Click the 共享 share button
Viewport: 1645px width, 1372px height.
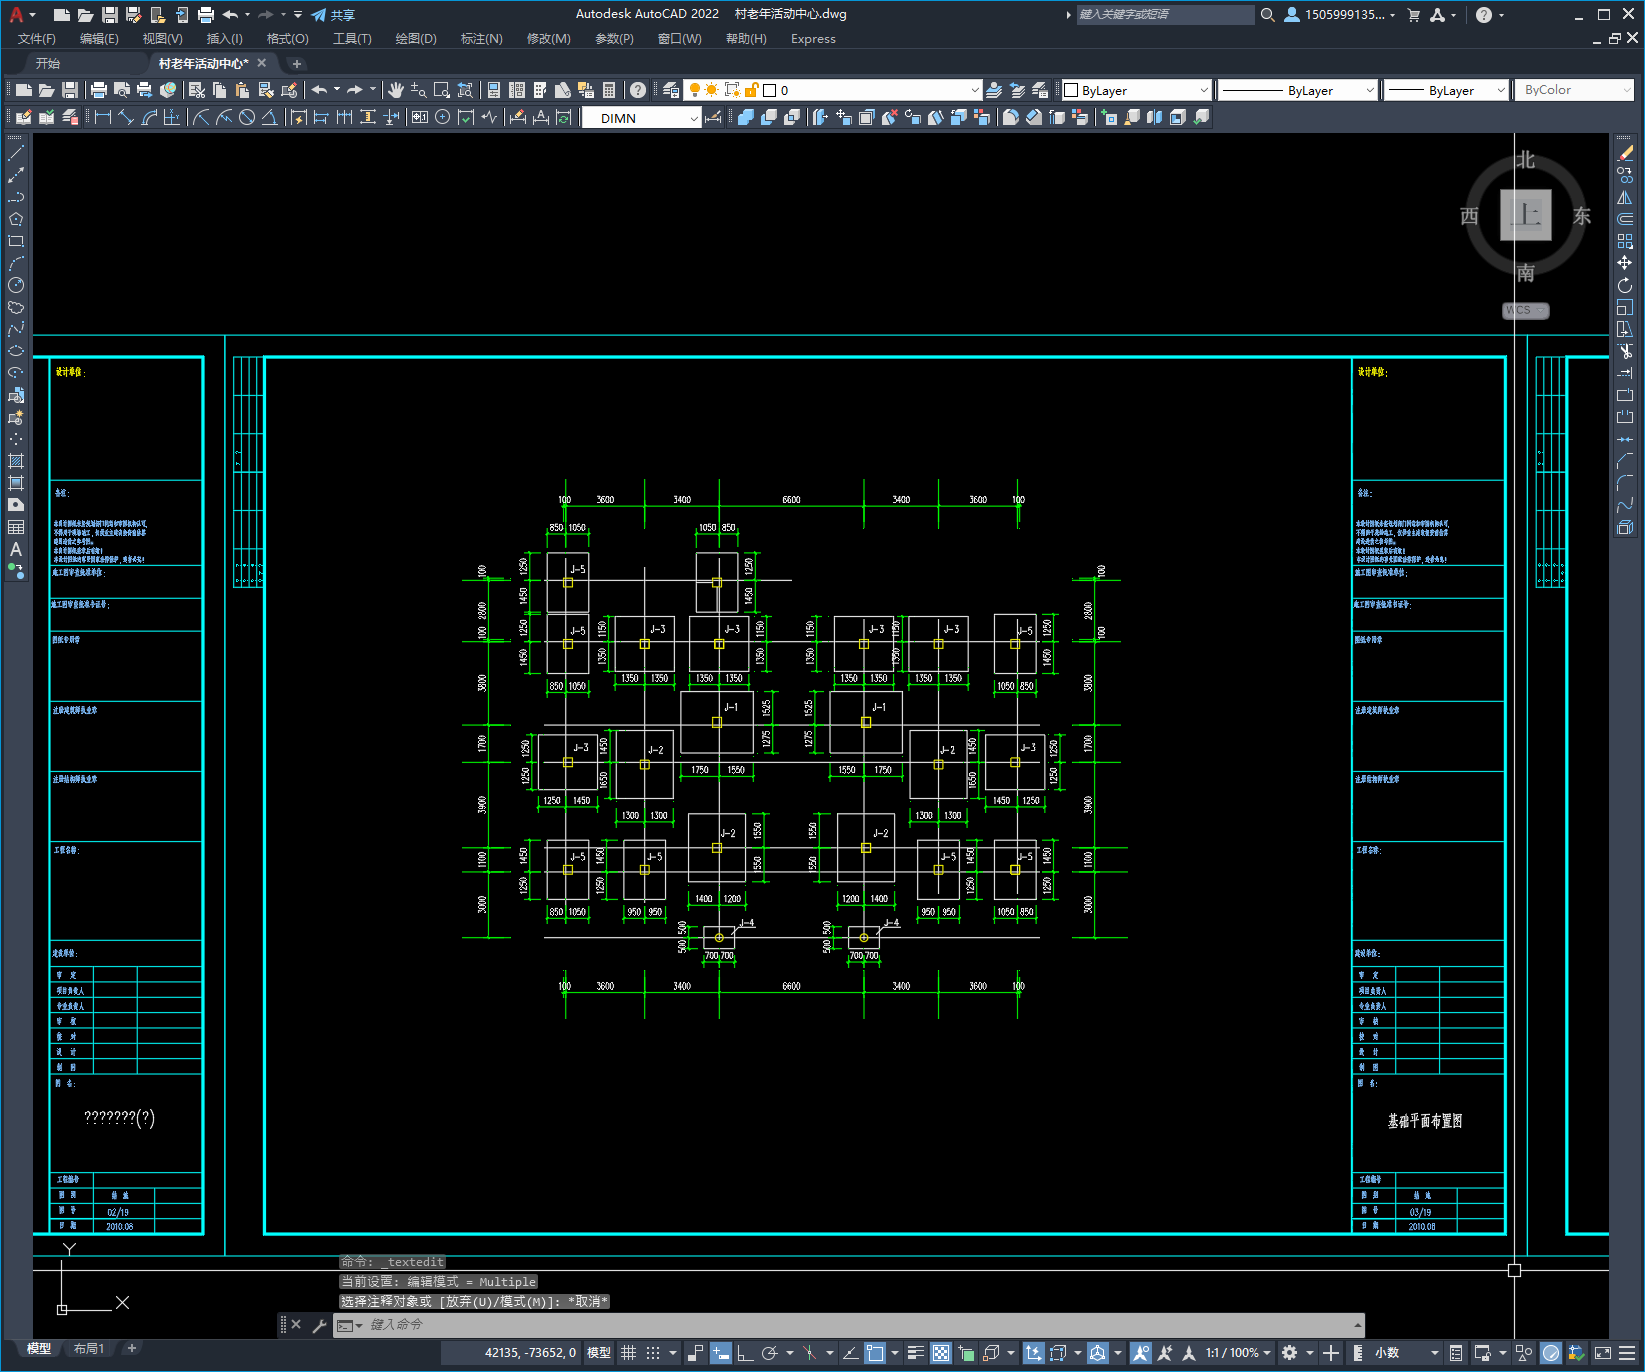point(333,15)
